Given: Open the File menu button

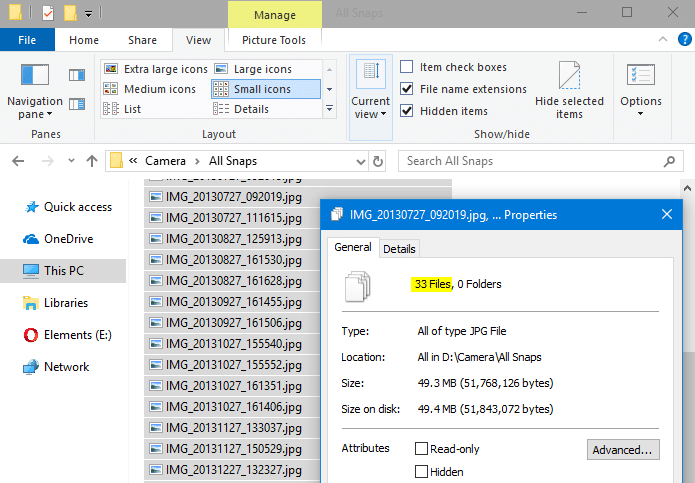Looking at the screenshot, I should pos(27,40).
